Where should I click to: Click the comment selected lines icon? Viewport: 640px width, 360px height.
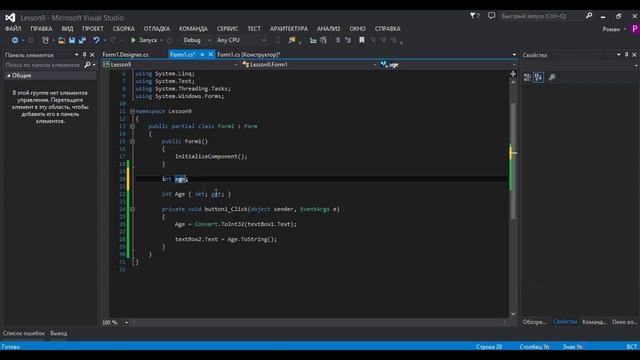(x=338, y=40)
